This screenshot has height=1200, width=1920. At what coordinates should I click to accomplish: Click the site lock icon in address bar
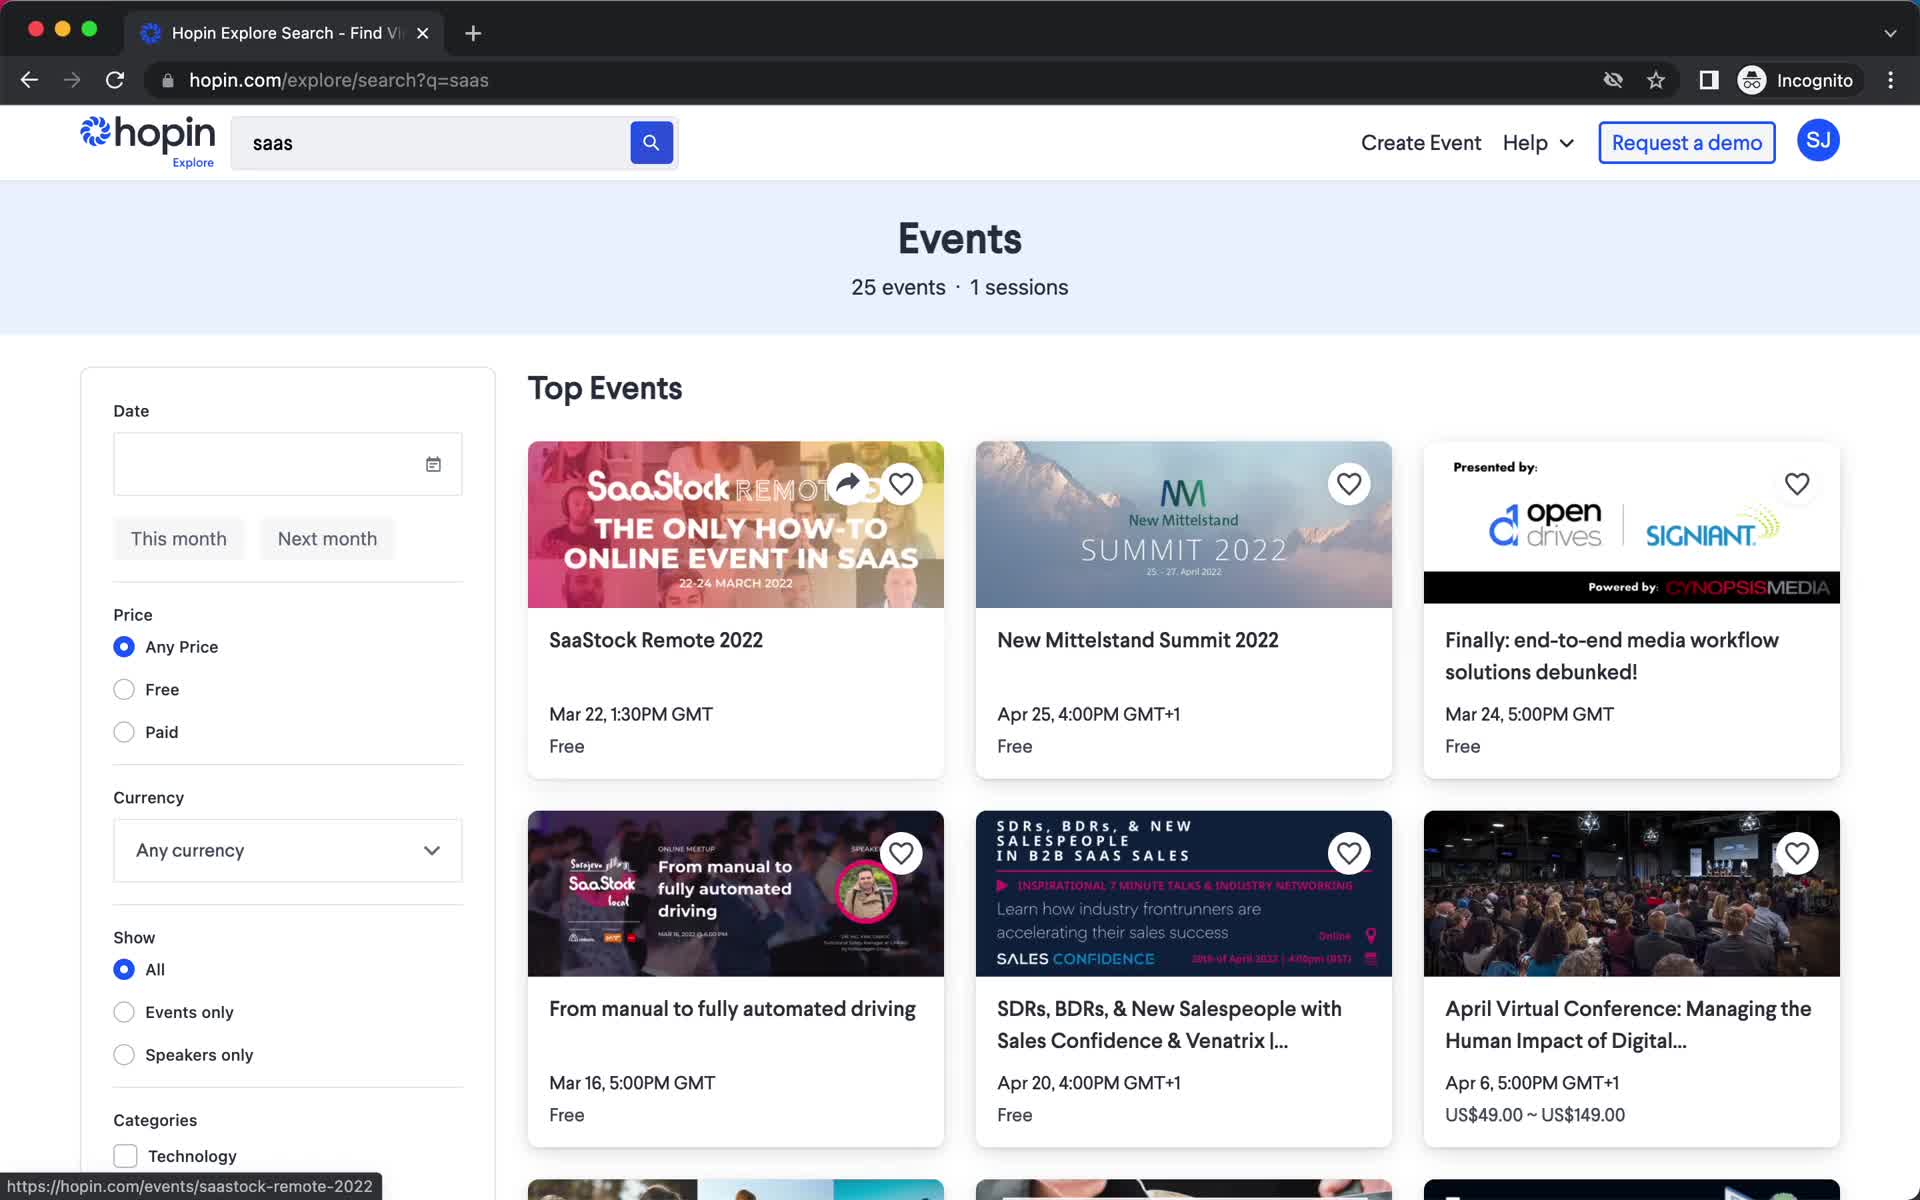(x=167, y=80)
